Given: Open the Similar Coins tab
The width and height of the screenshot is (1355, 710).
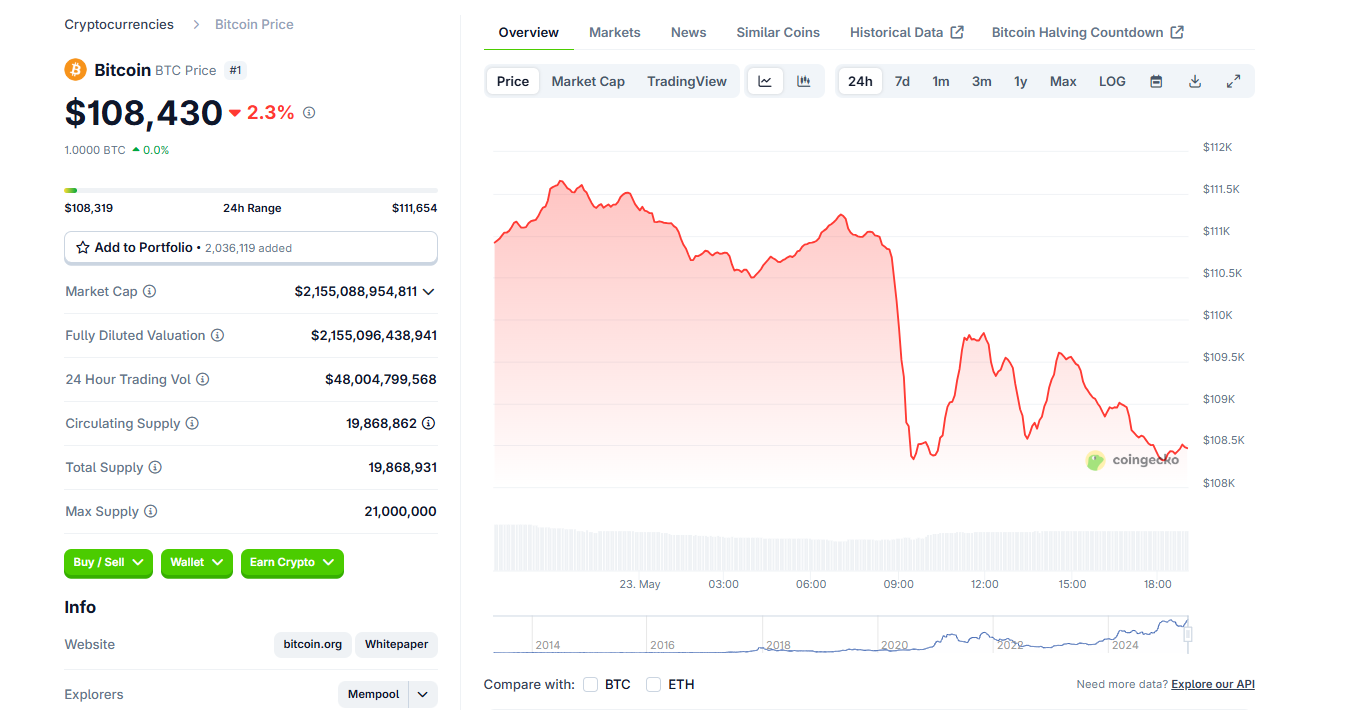Looking at the screenshot, I should 778,32.
